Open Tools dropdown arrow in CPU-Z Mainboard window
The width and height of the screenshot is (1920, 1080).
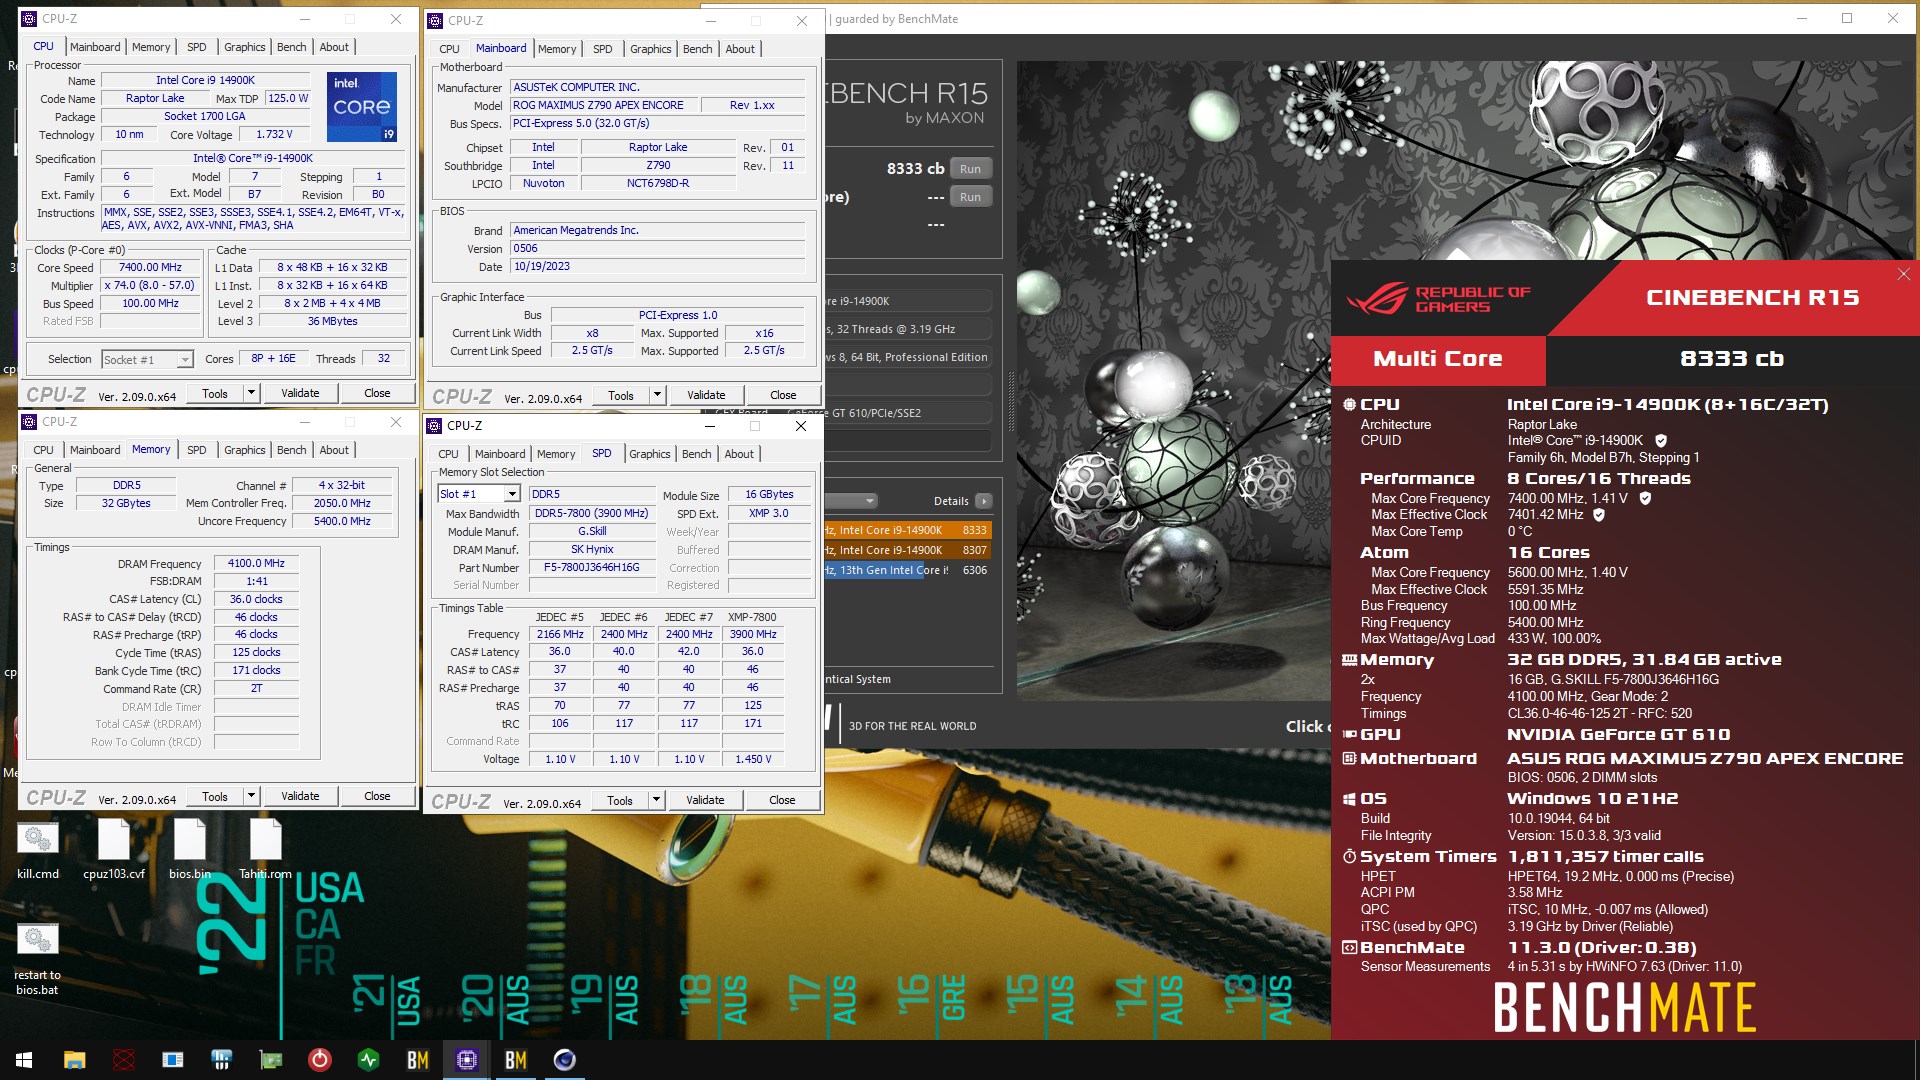point(658,396)
